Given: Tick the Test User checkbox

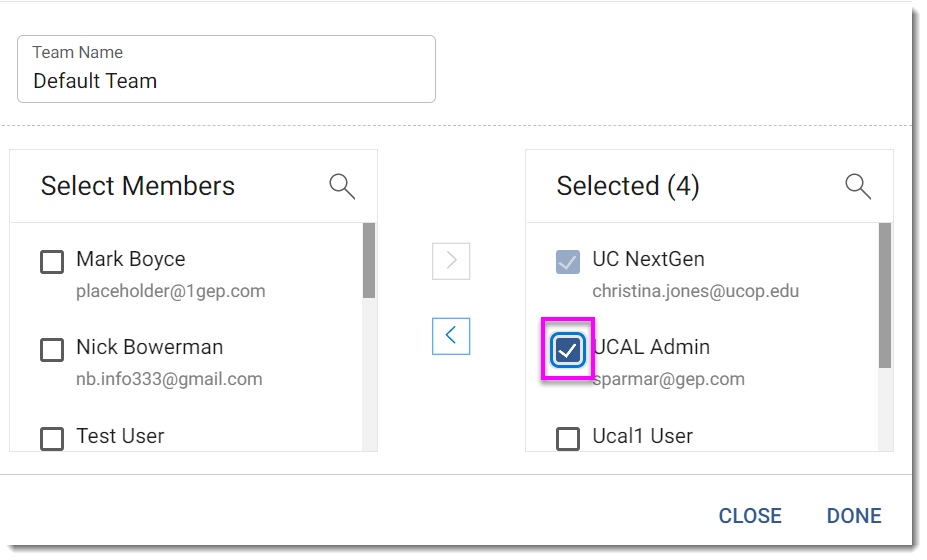Looking at the screenshot, I should click(x=52, y=438).
